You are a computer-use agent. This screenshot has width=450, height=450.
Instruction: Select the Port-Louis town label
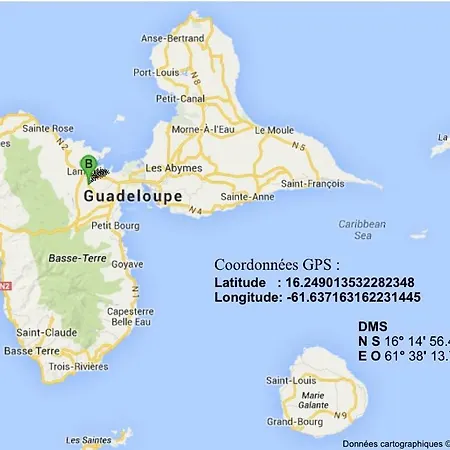click(156, 72)
